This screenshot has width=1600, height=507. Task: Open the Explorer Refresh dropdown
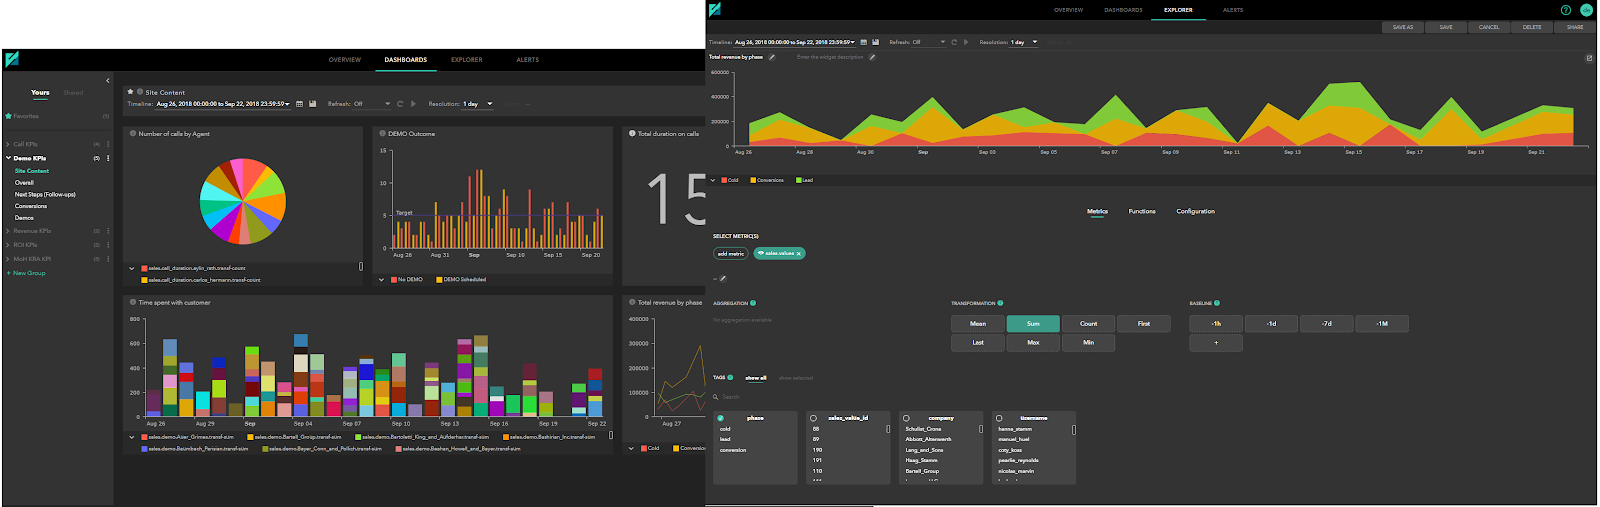(x=930, y=42)
